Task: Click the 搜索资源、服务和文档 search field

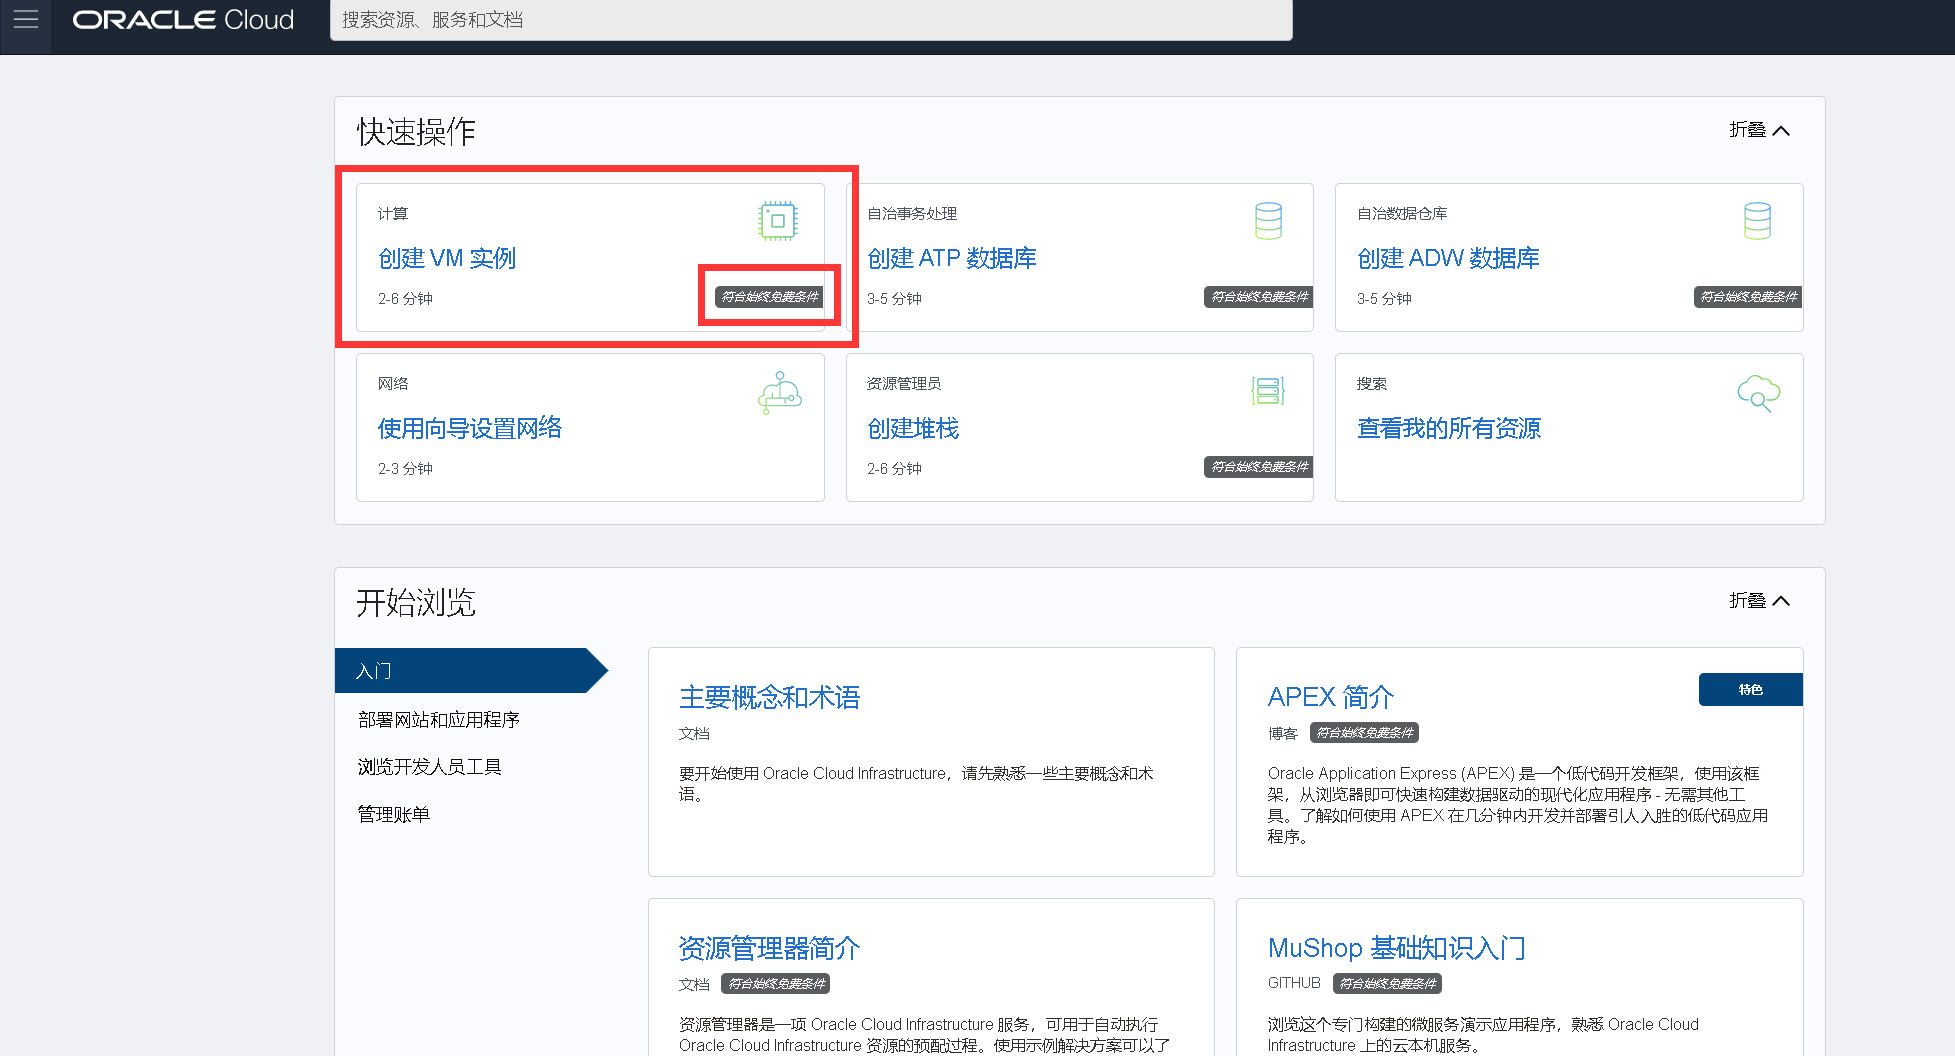Action: pyautogui.click(x=812, y=20)
